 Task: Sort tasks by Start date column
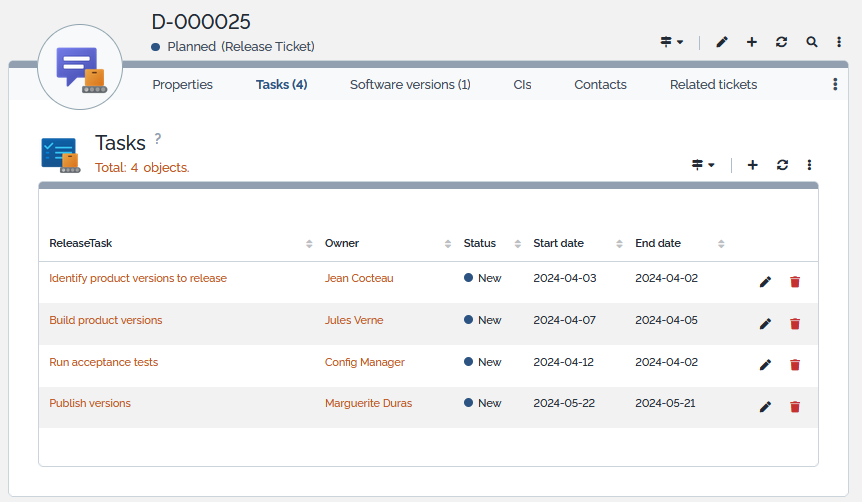coord(619,244)
